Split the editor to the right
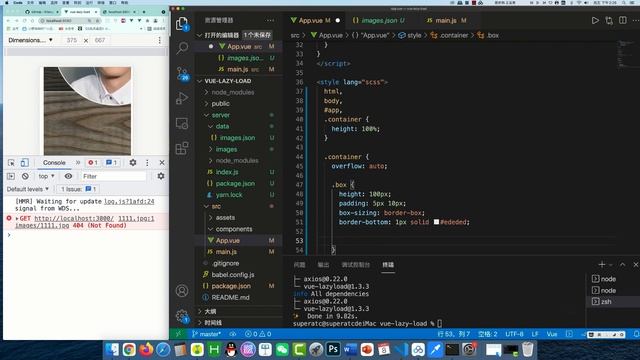The image size is (640, 360). coord(623,20)
